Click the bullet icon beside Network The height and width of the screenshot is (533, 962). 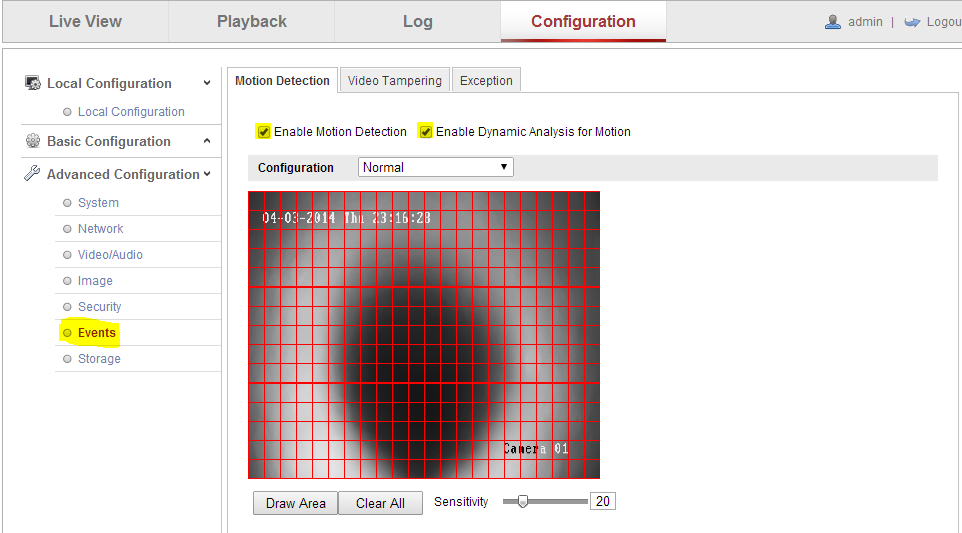(67, 229)
